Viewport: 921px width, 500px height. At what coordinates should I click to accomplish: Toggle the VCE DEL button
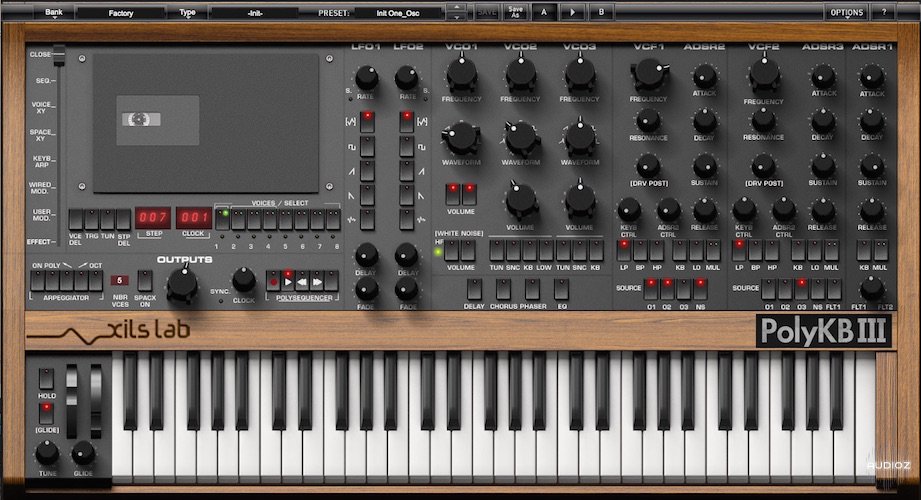(76, 219)
